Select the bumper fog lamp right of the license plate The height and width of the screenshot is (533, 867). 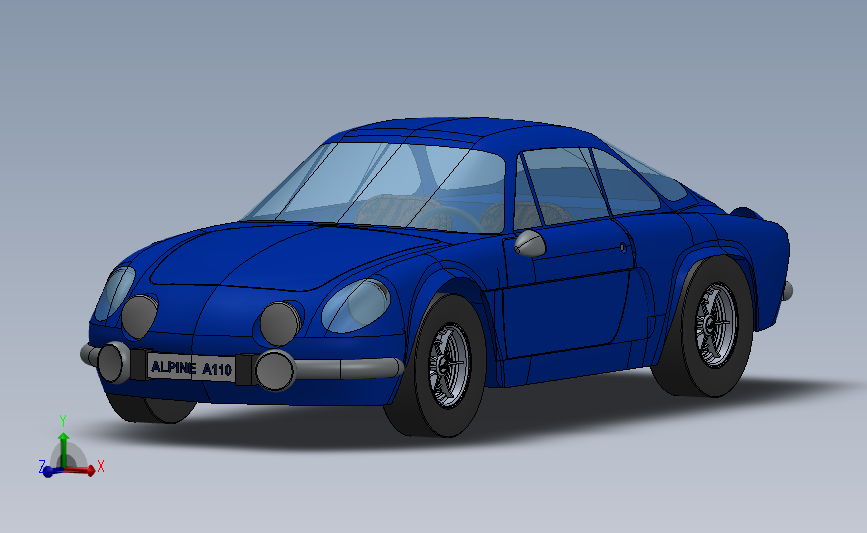pyautogui.click(x=276, y=370)
